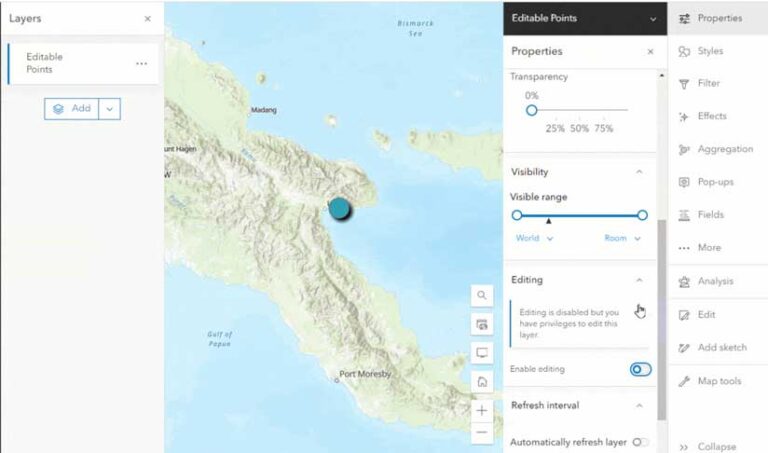Image resolution: width=768 pixels, height=453 pixels.
Task: Click the Port Moresby map label
Action: tap(365, 374)
